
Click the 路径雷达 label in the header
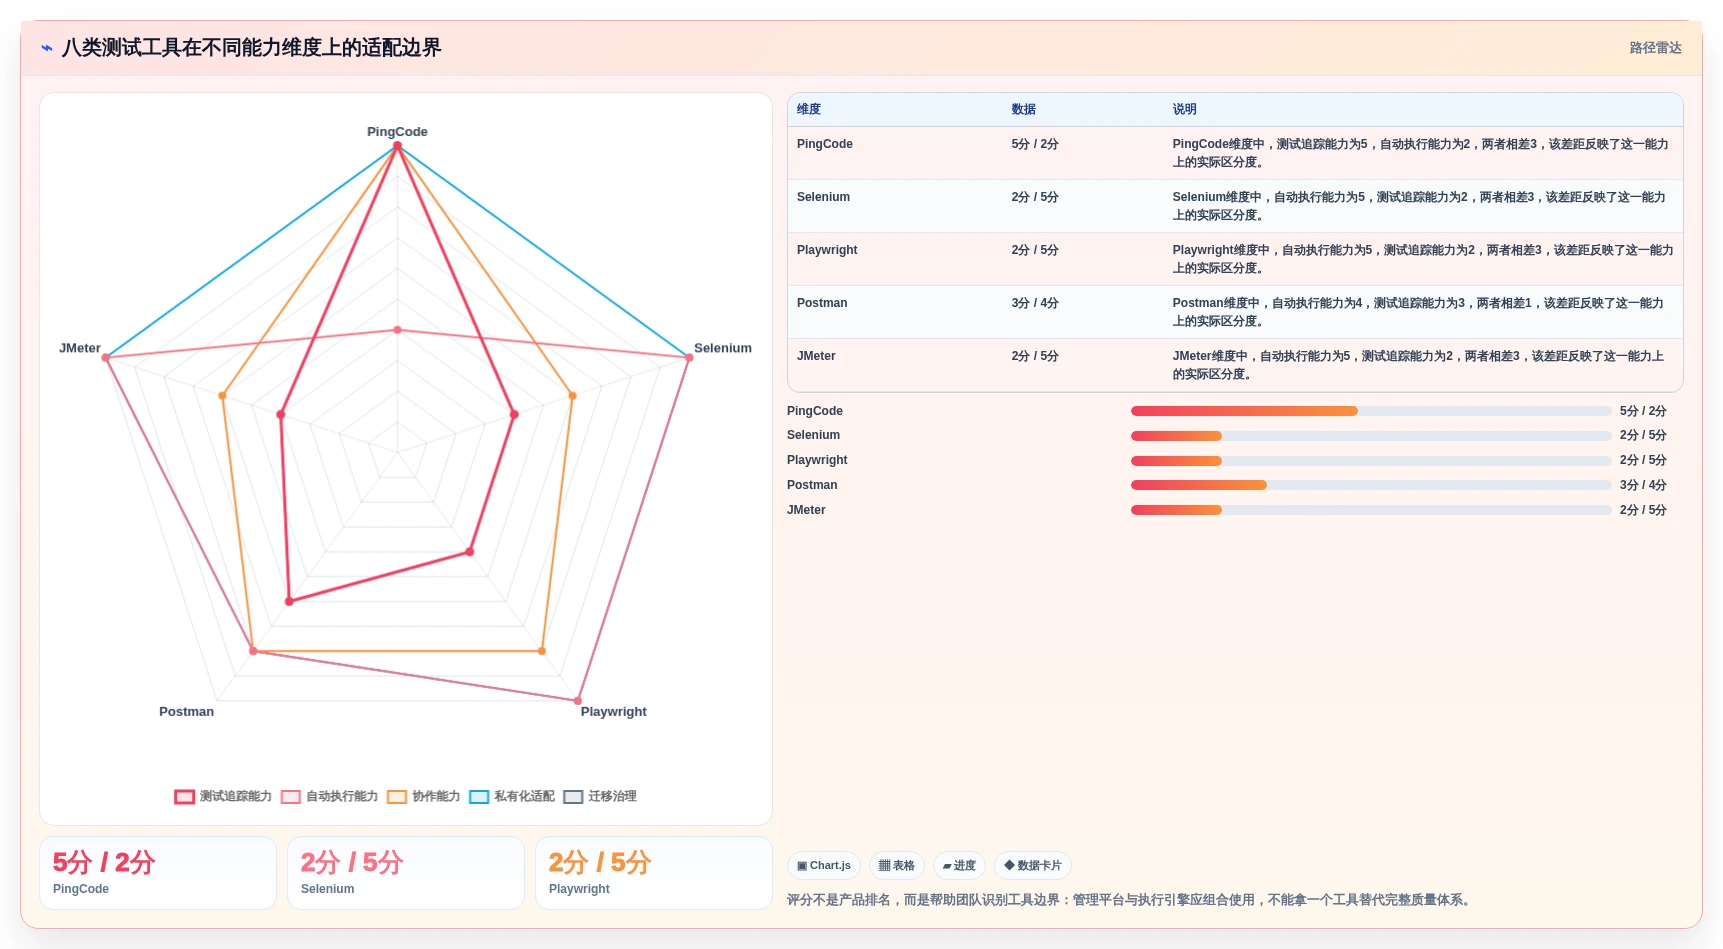pyautogui.click(x=1655, y=48)
